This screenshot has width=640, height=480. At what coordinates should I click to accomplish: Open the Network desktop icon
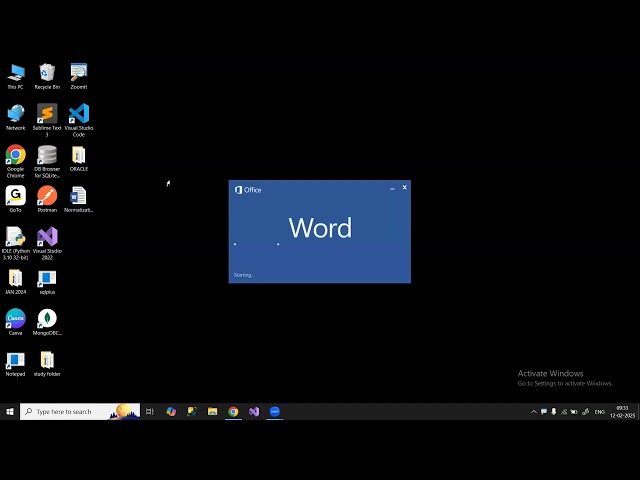tap(16, 117)
